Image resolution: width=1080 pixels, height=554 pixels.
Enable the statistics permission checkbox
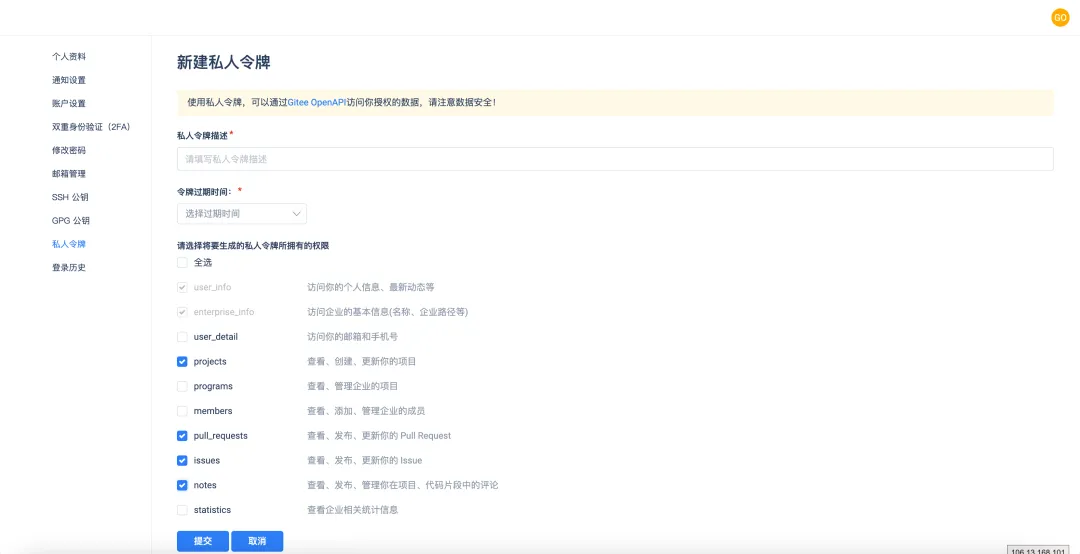click(x=182, y=510)
